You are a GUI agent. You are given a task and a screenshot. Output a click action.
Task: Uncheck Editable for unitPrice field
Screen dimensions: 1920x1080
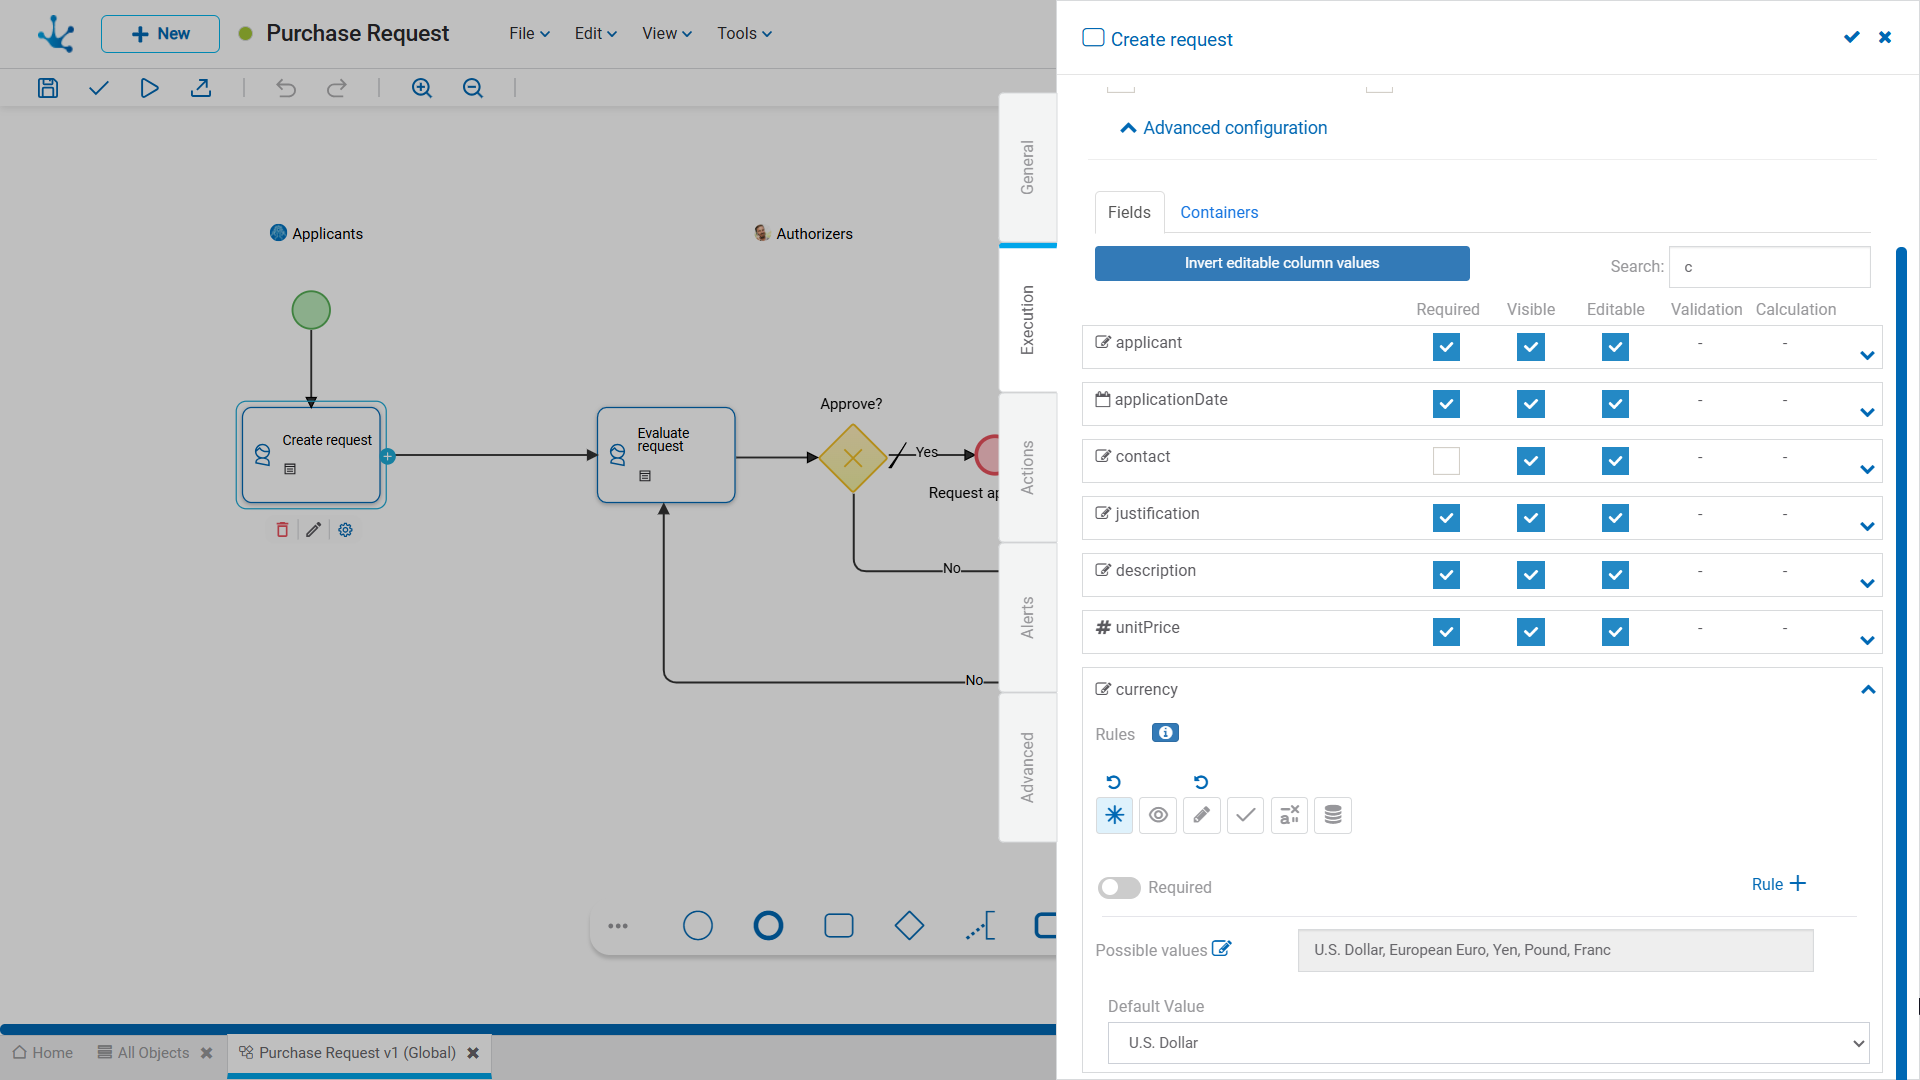pos(1615,632)
